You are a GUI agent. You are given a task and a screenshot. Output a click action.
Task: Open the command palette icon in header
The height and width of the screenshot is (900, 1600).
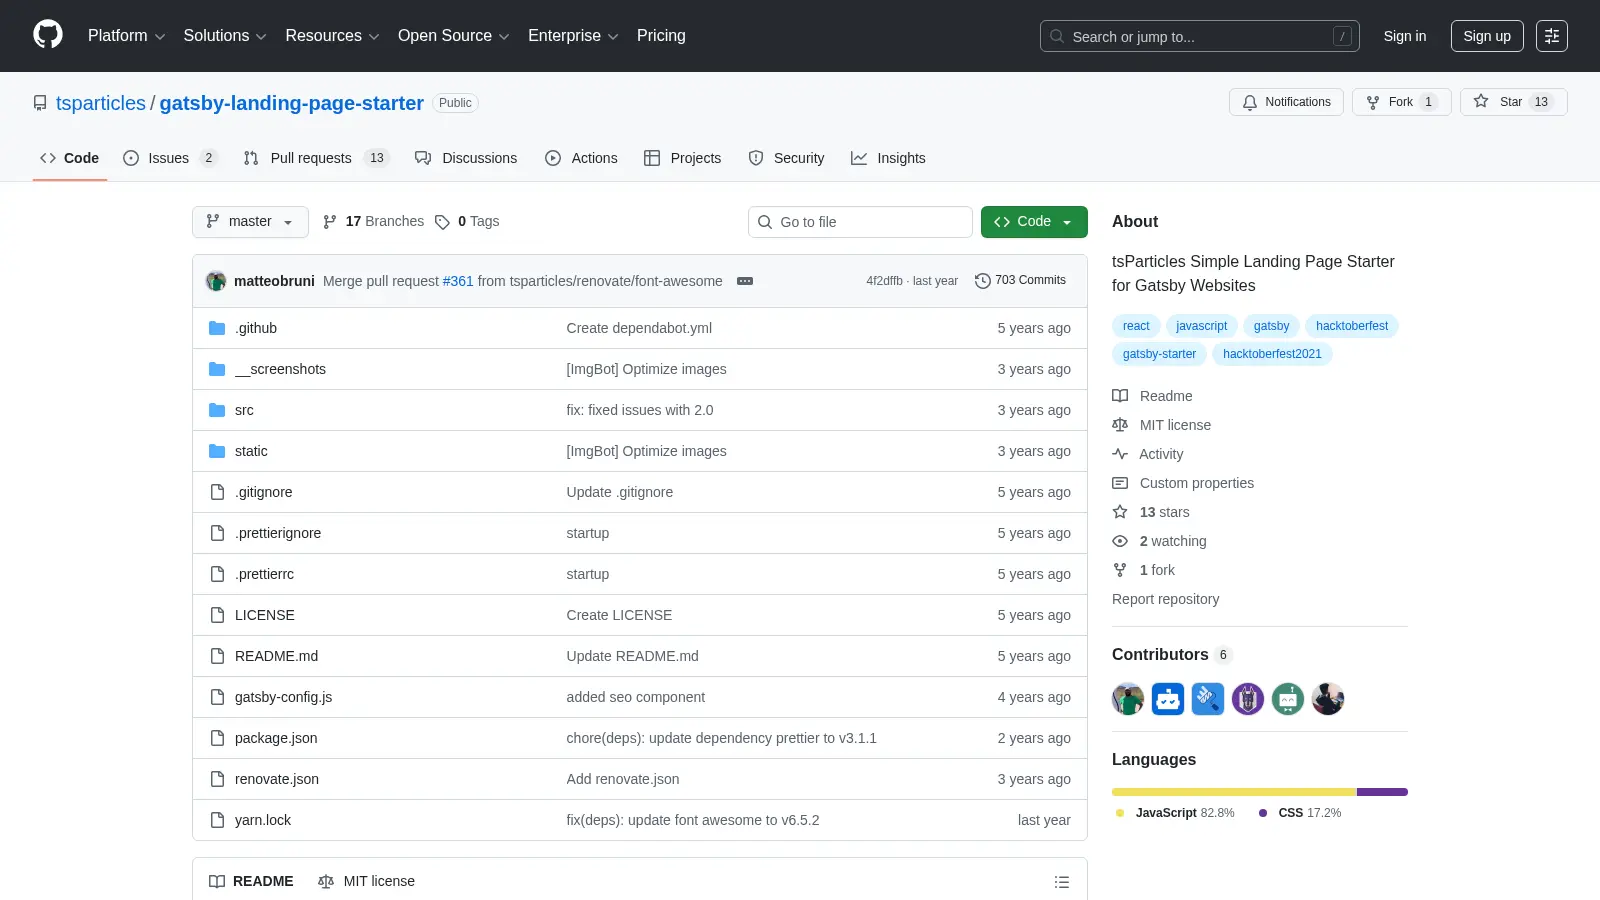1552,36
